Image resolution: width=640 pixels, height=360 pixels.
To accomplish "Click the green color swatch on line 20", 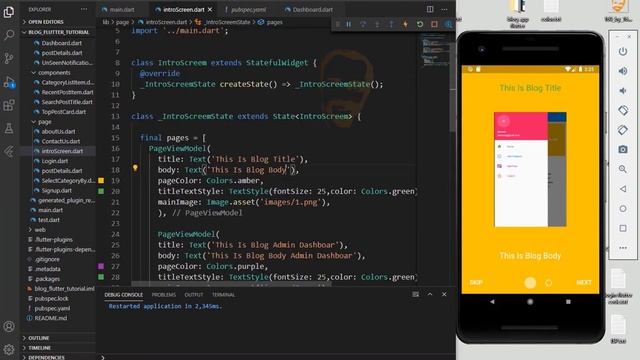I will (101, 191).
